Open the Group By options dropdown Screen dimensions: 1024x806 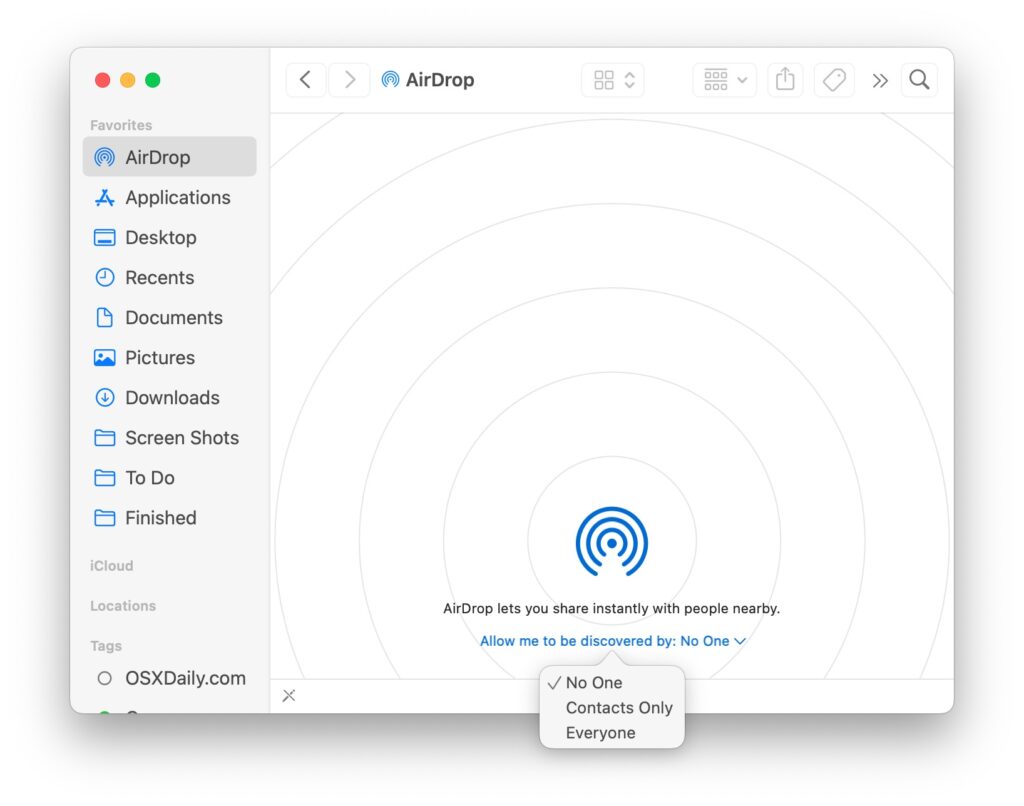tap(724, 80)
